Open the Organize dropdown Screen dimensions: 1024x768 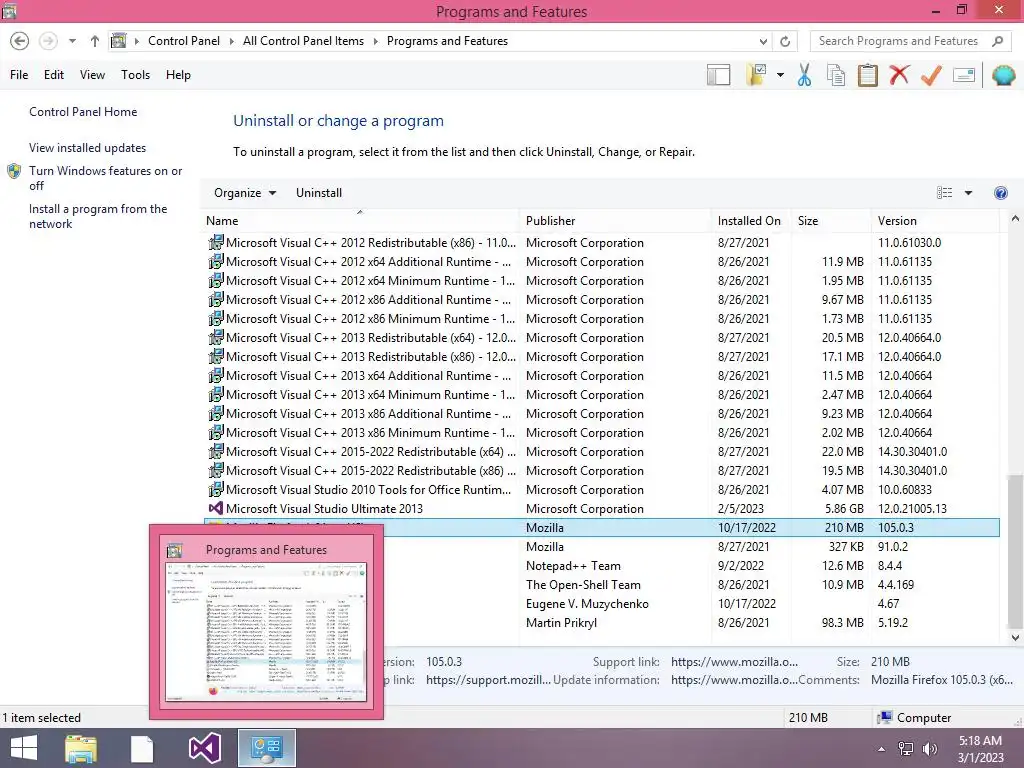tap(245, 193)
